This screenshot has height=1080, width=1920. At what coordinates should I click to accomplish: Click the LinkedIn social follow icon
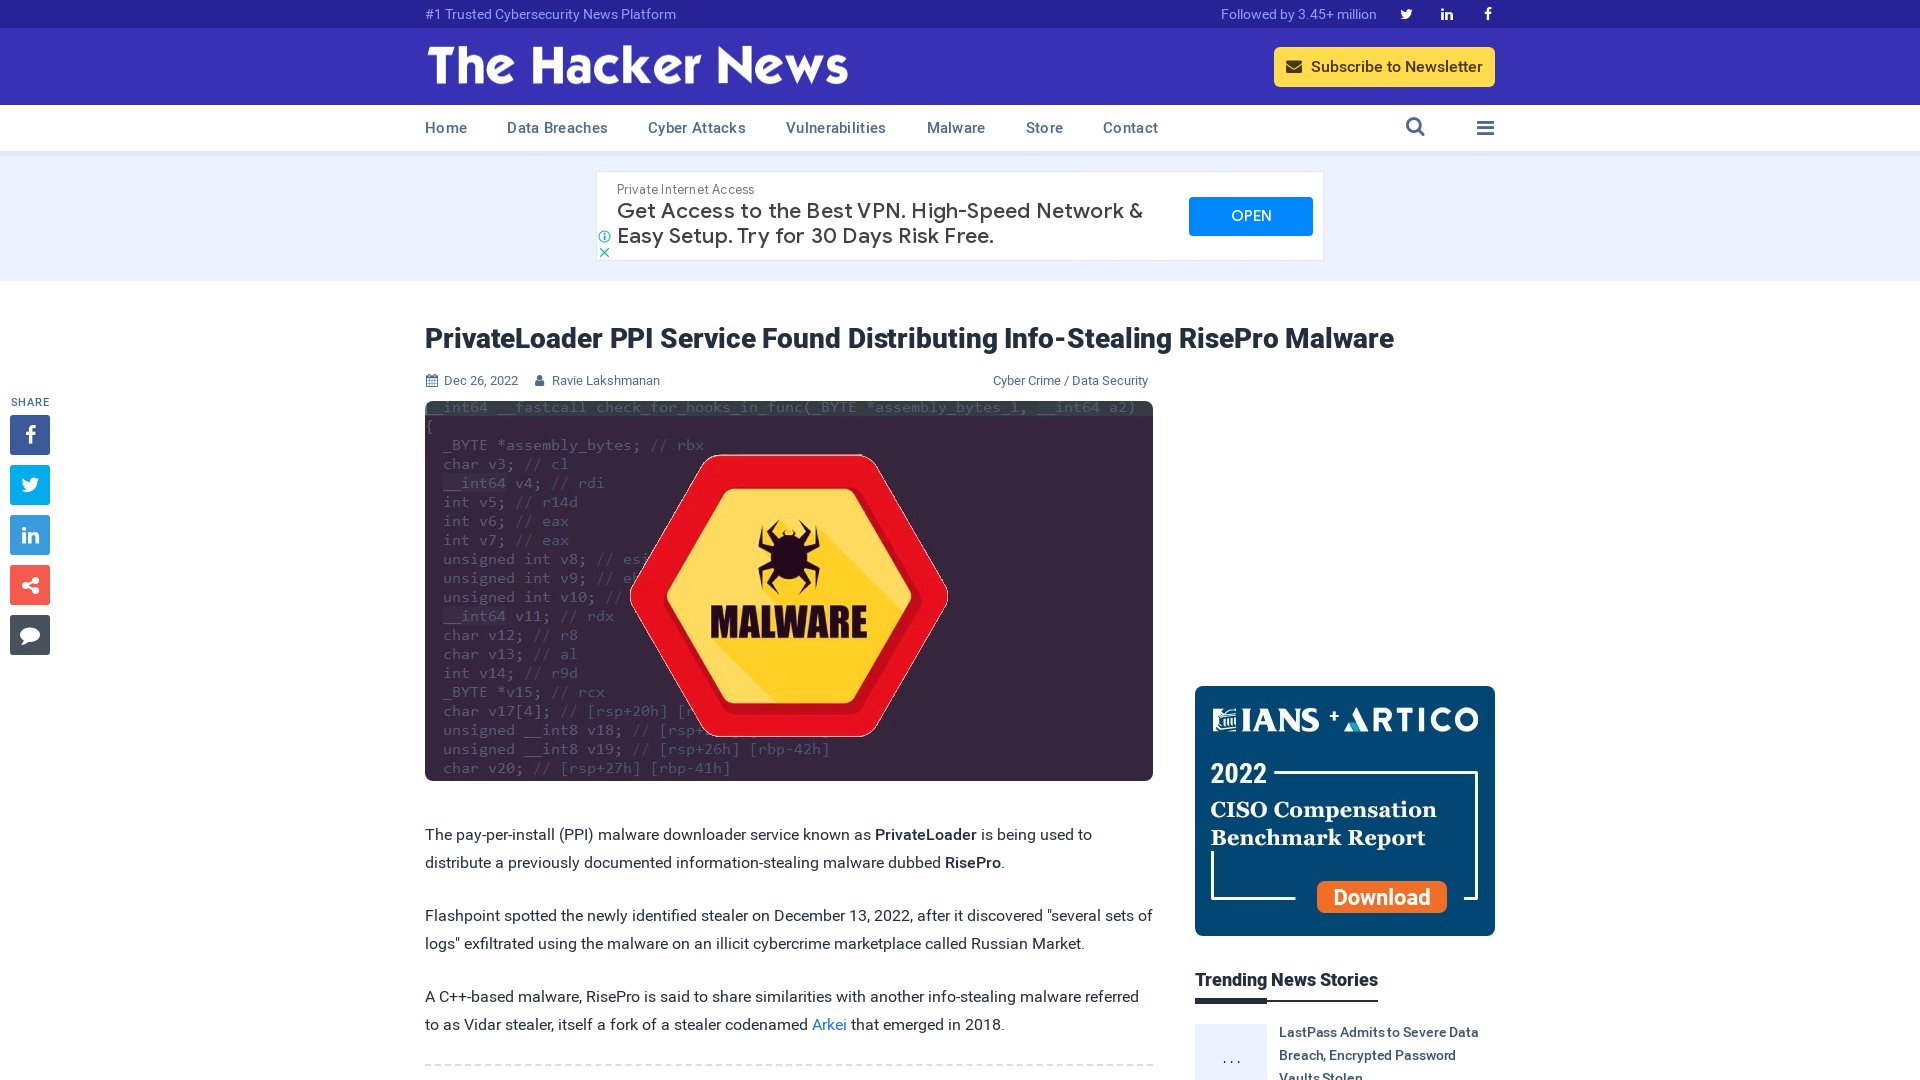1447,15
